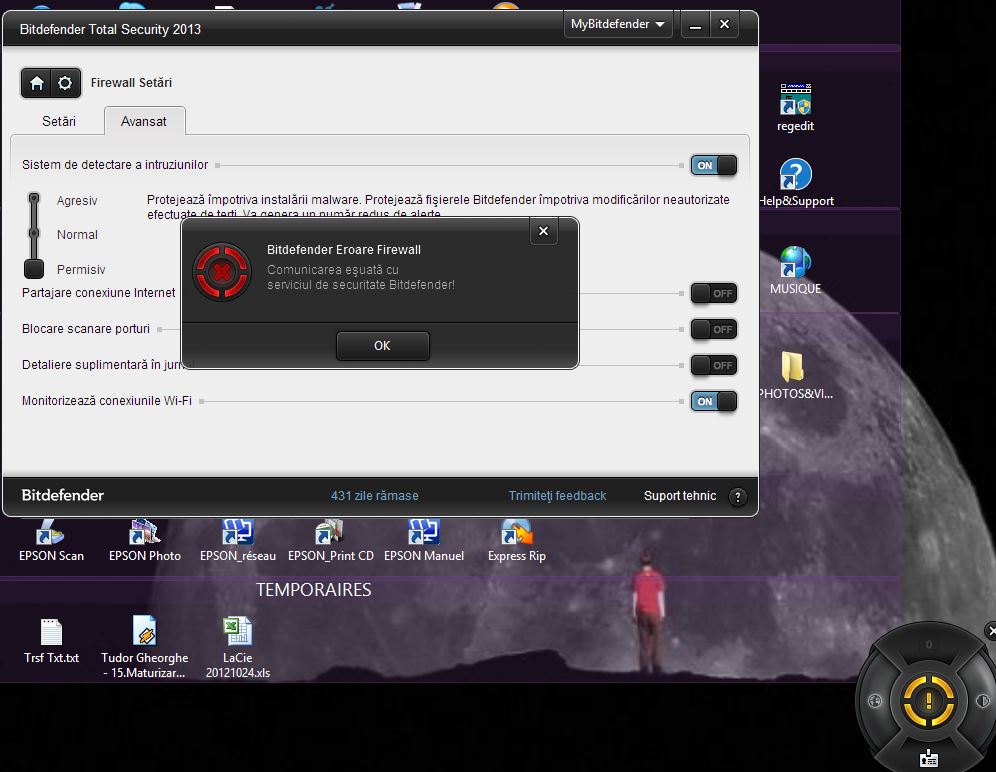The height and width of the screenshot is (772, 996).
Task: Confirm the firewall error with OK
Action: (x=382, y=346)
